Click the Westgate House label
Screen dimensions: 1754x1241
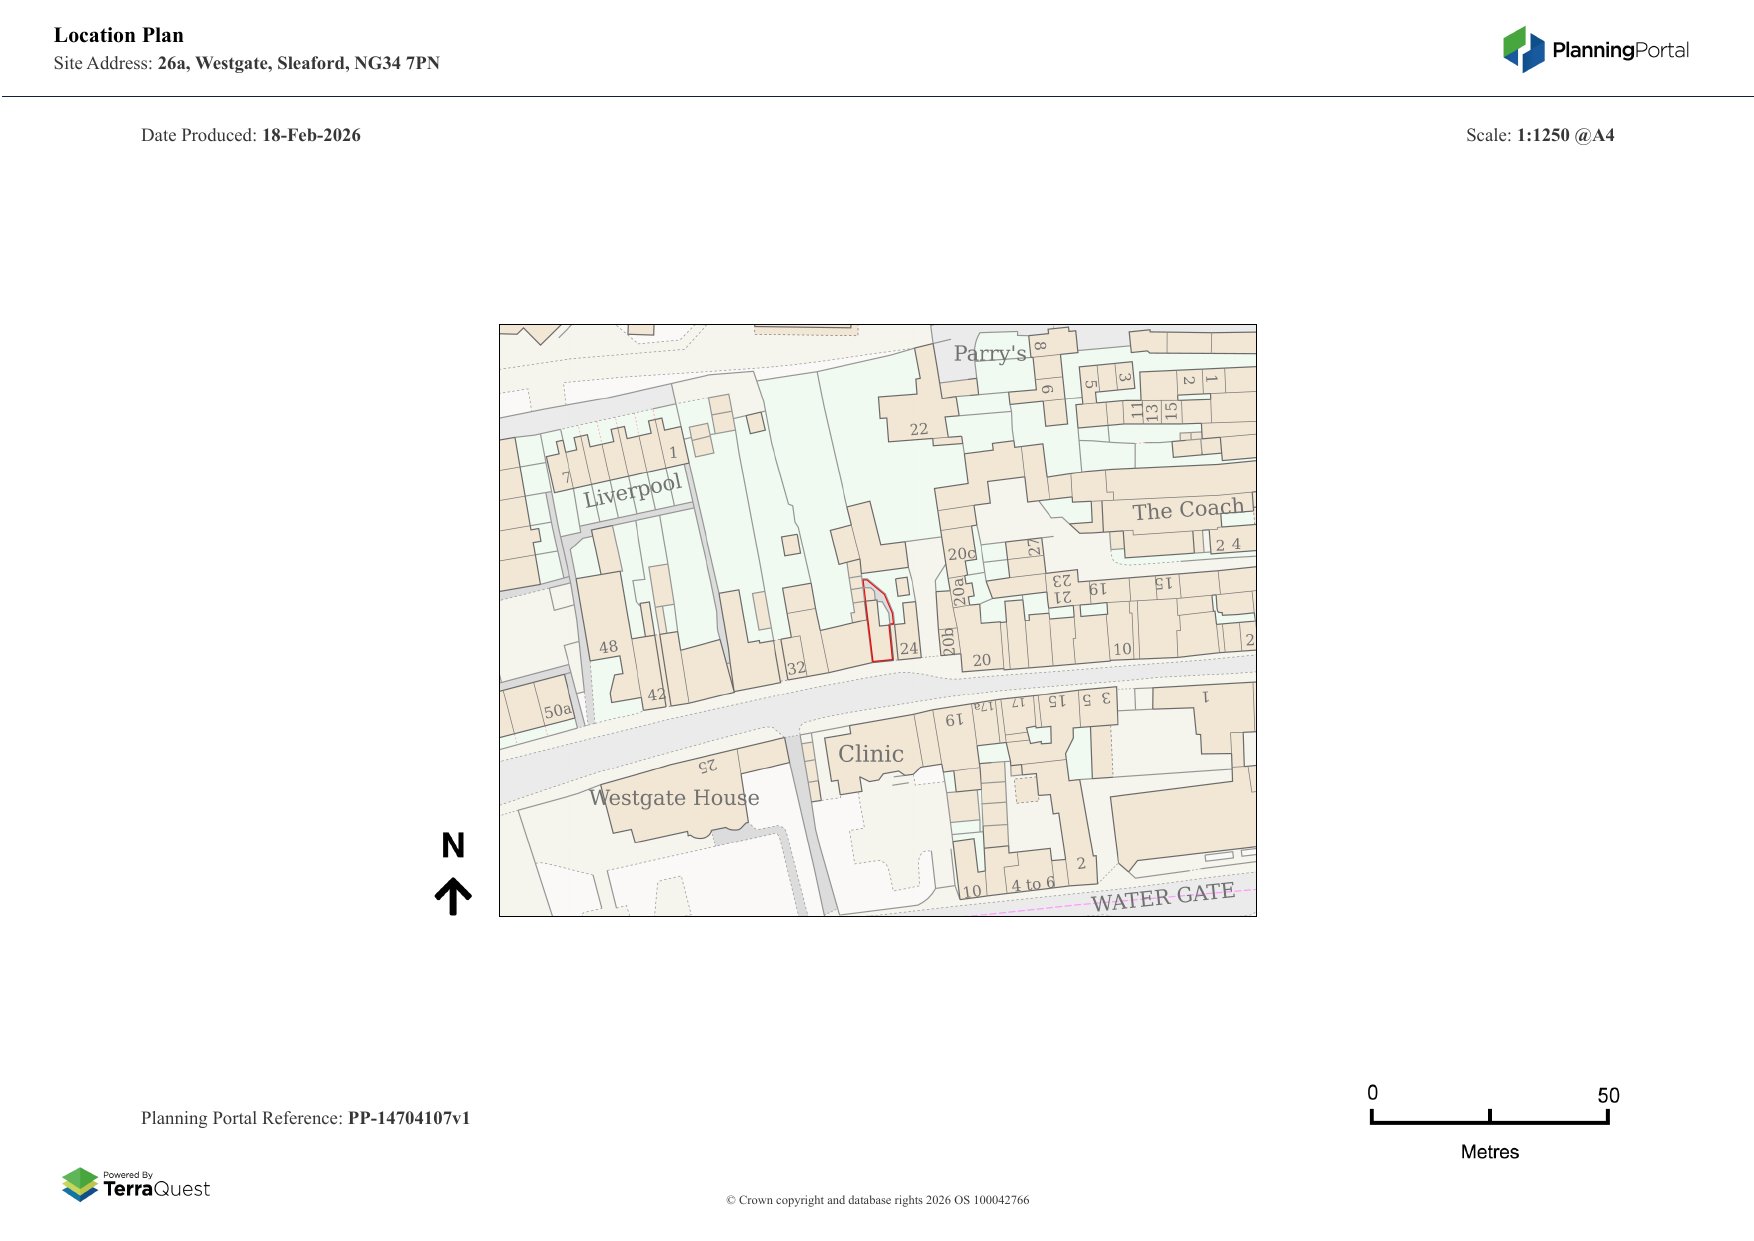pos(673,798)
